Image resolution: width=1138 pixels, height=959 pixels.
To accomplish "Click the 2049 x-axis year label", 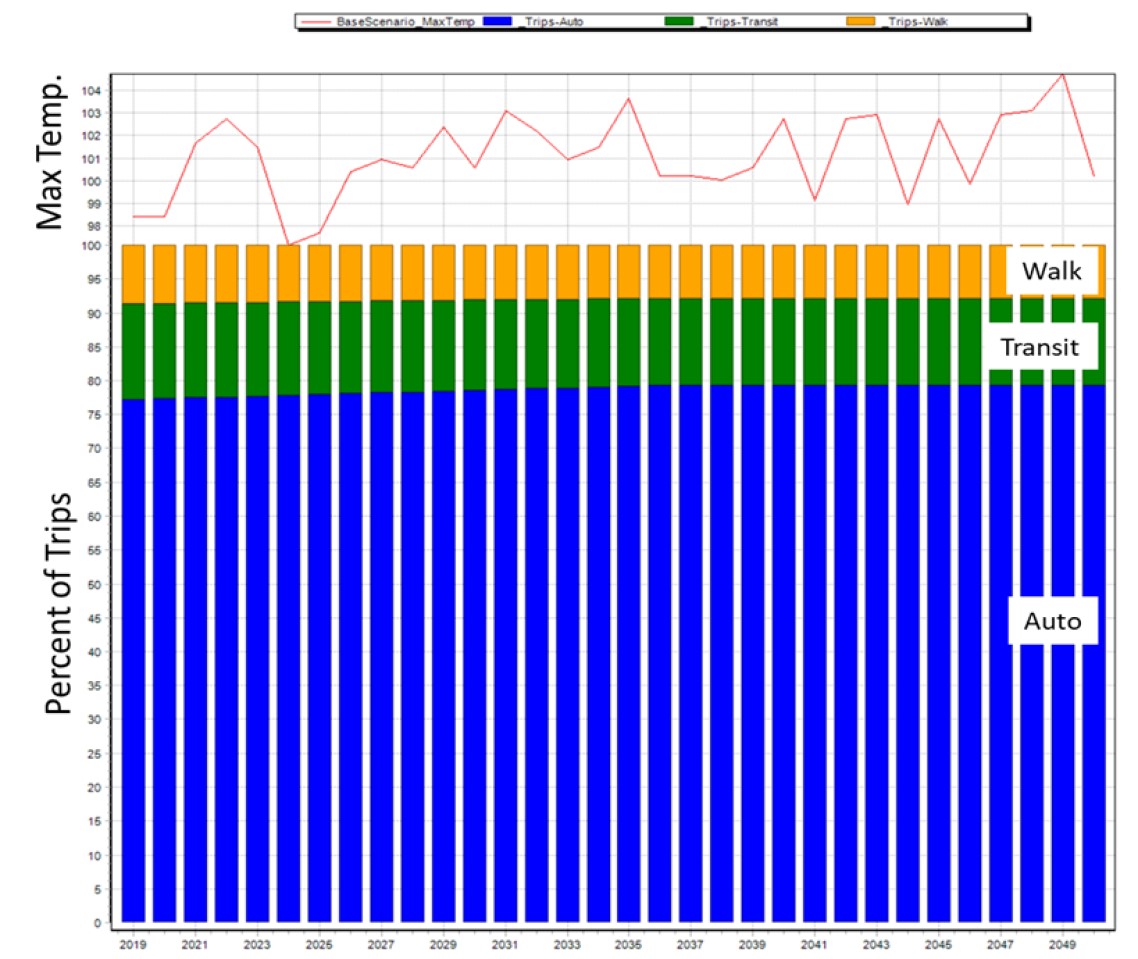I will (x=1061, y=942).
